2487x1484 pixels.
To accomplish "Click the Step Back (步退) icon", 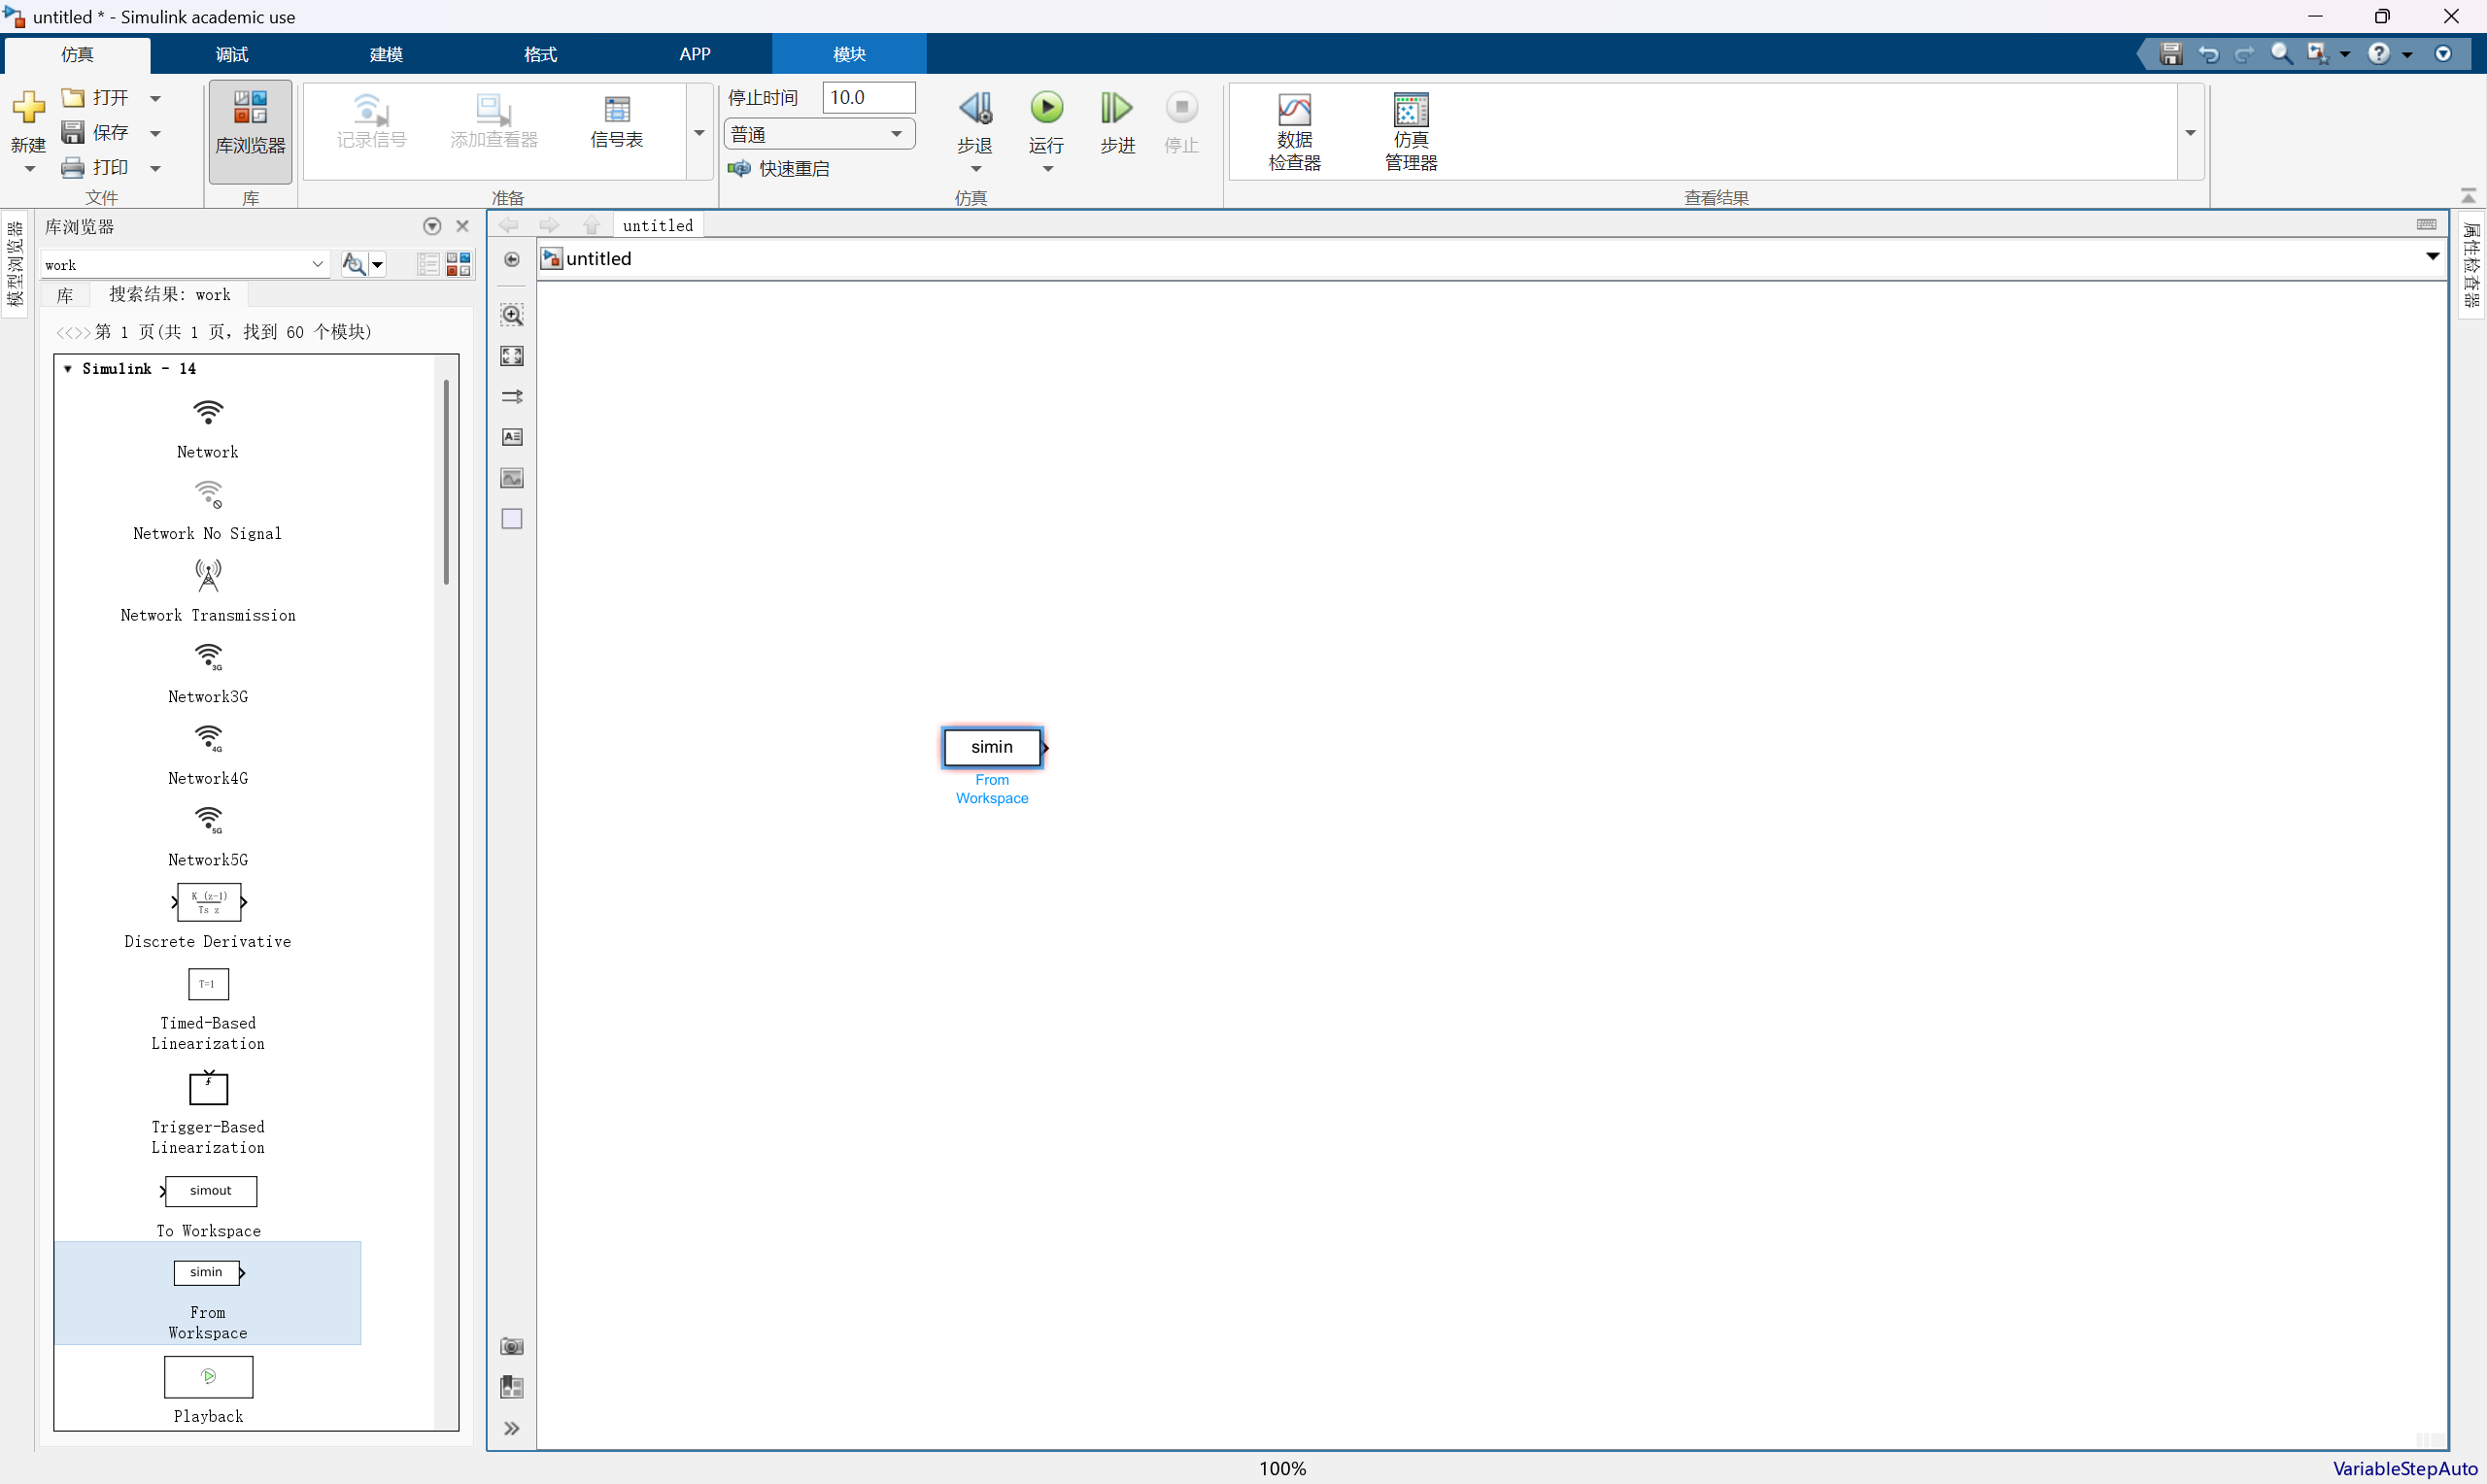I will (974, 108).
